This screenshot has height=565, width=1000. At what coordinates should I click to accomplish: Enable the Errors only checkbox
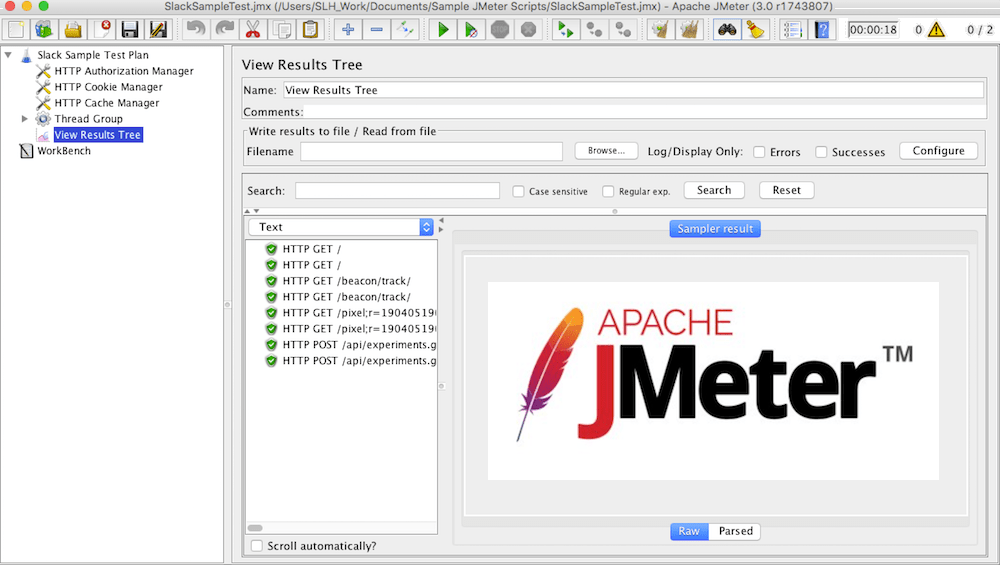(x=759, y=152)
